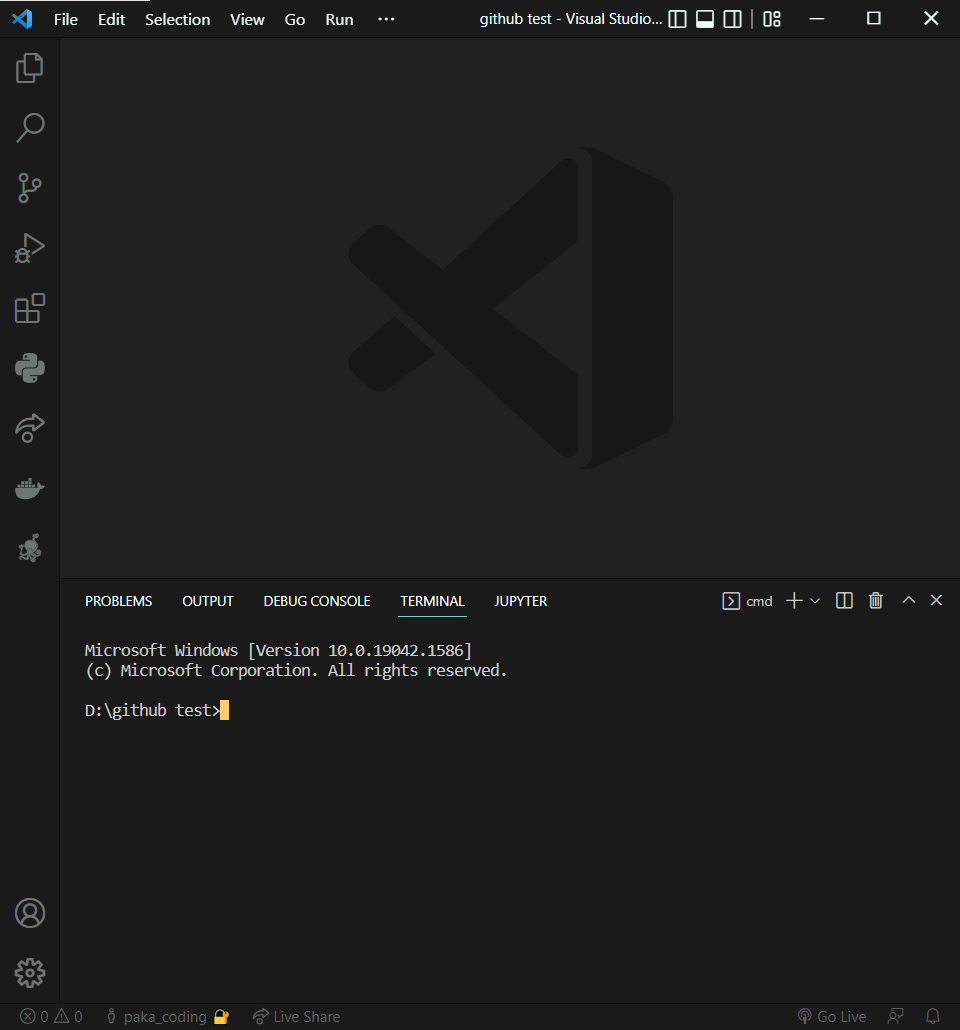Open the Extensions view
This screenshot has width=960, height=1030.
[30, 308]
